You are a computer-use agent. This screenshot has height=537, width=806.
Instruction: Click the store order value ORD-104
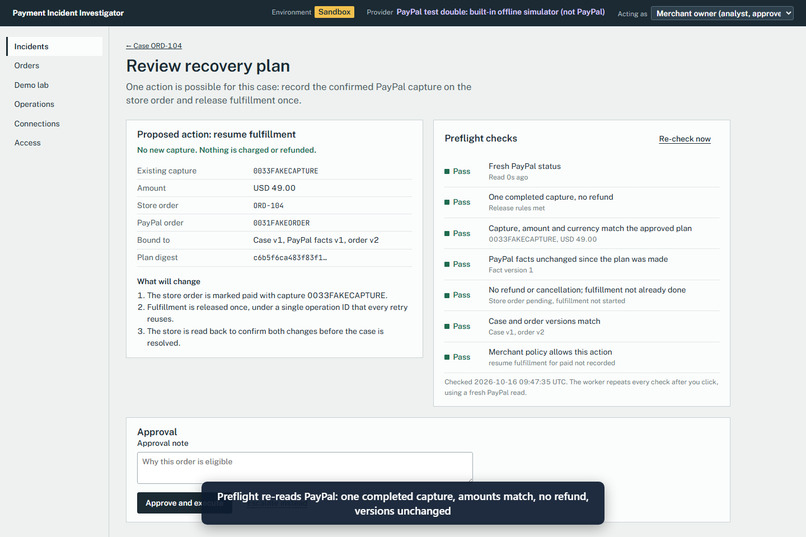(x=268, y=206)
